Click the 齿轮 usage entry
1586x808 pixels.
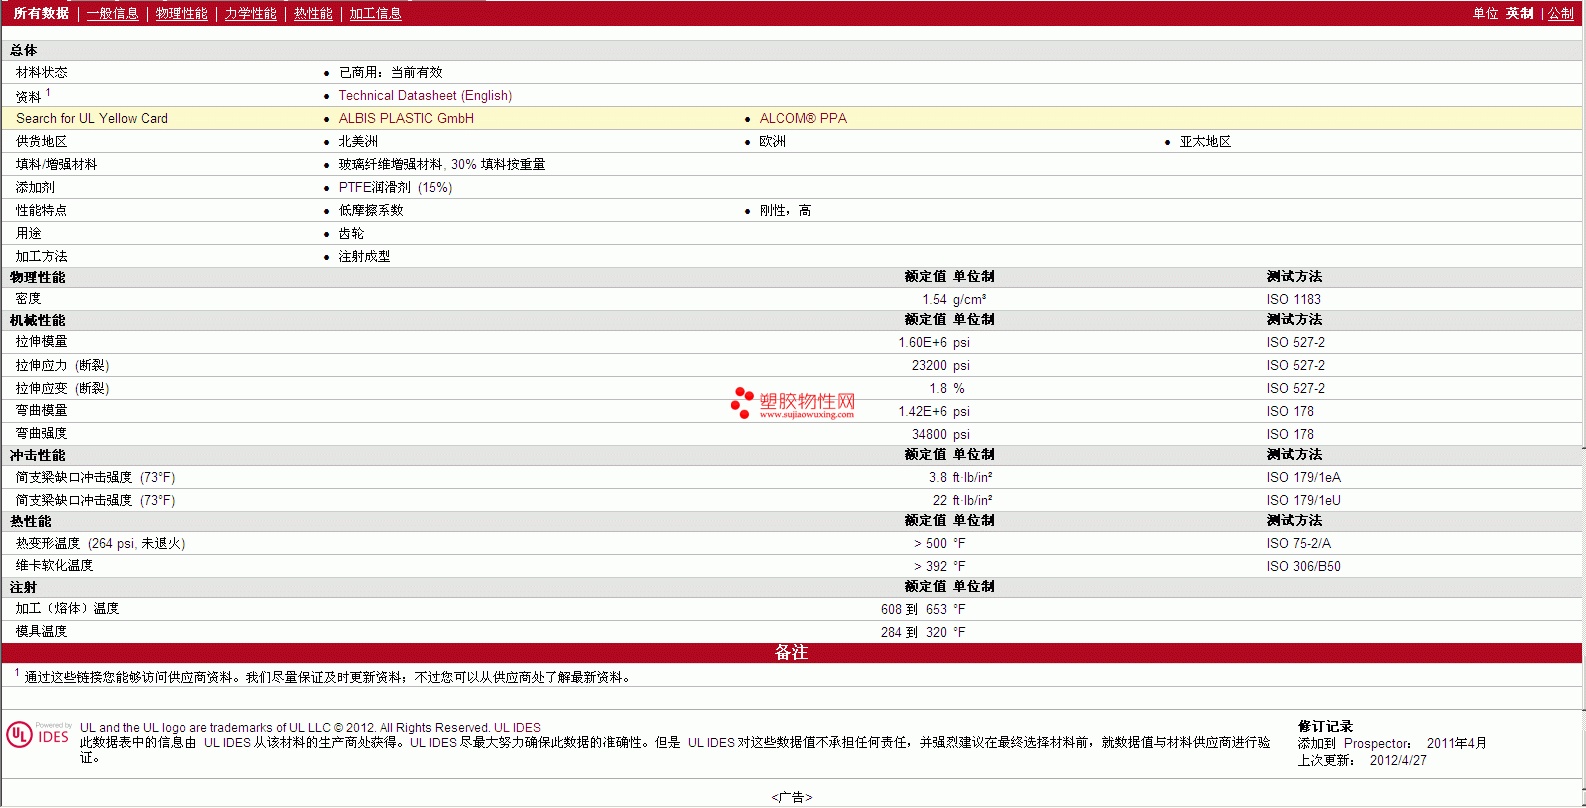coord(351,233)
